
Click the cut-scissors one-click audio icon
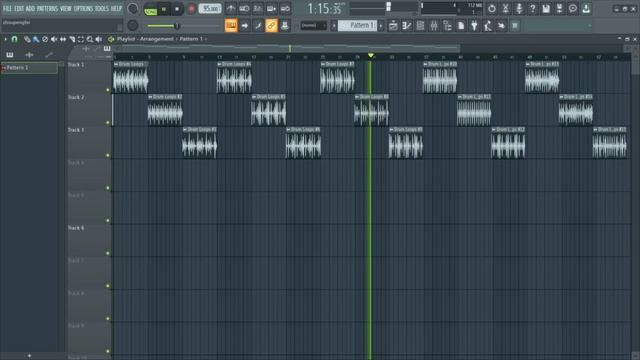pyautogui.click(x=505, y=8)
